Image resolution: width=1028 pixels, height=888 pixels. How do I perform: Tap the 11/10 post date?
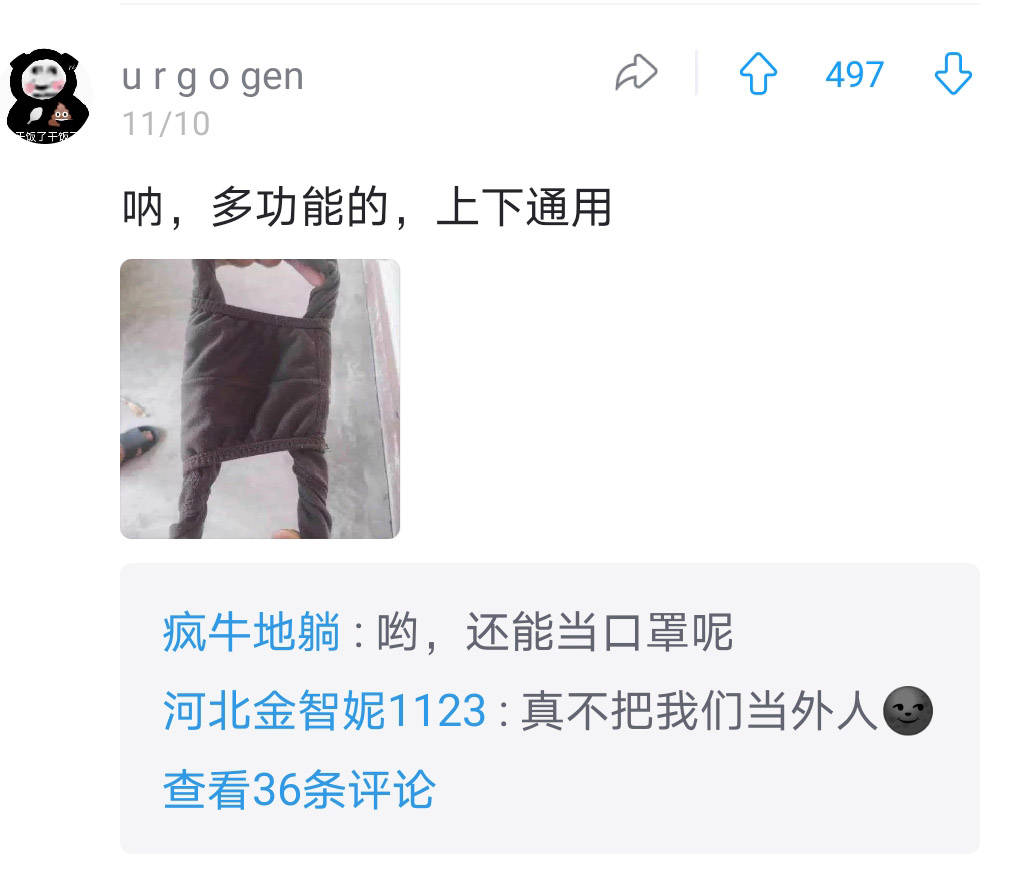[x=166, y=123]
